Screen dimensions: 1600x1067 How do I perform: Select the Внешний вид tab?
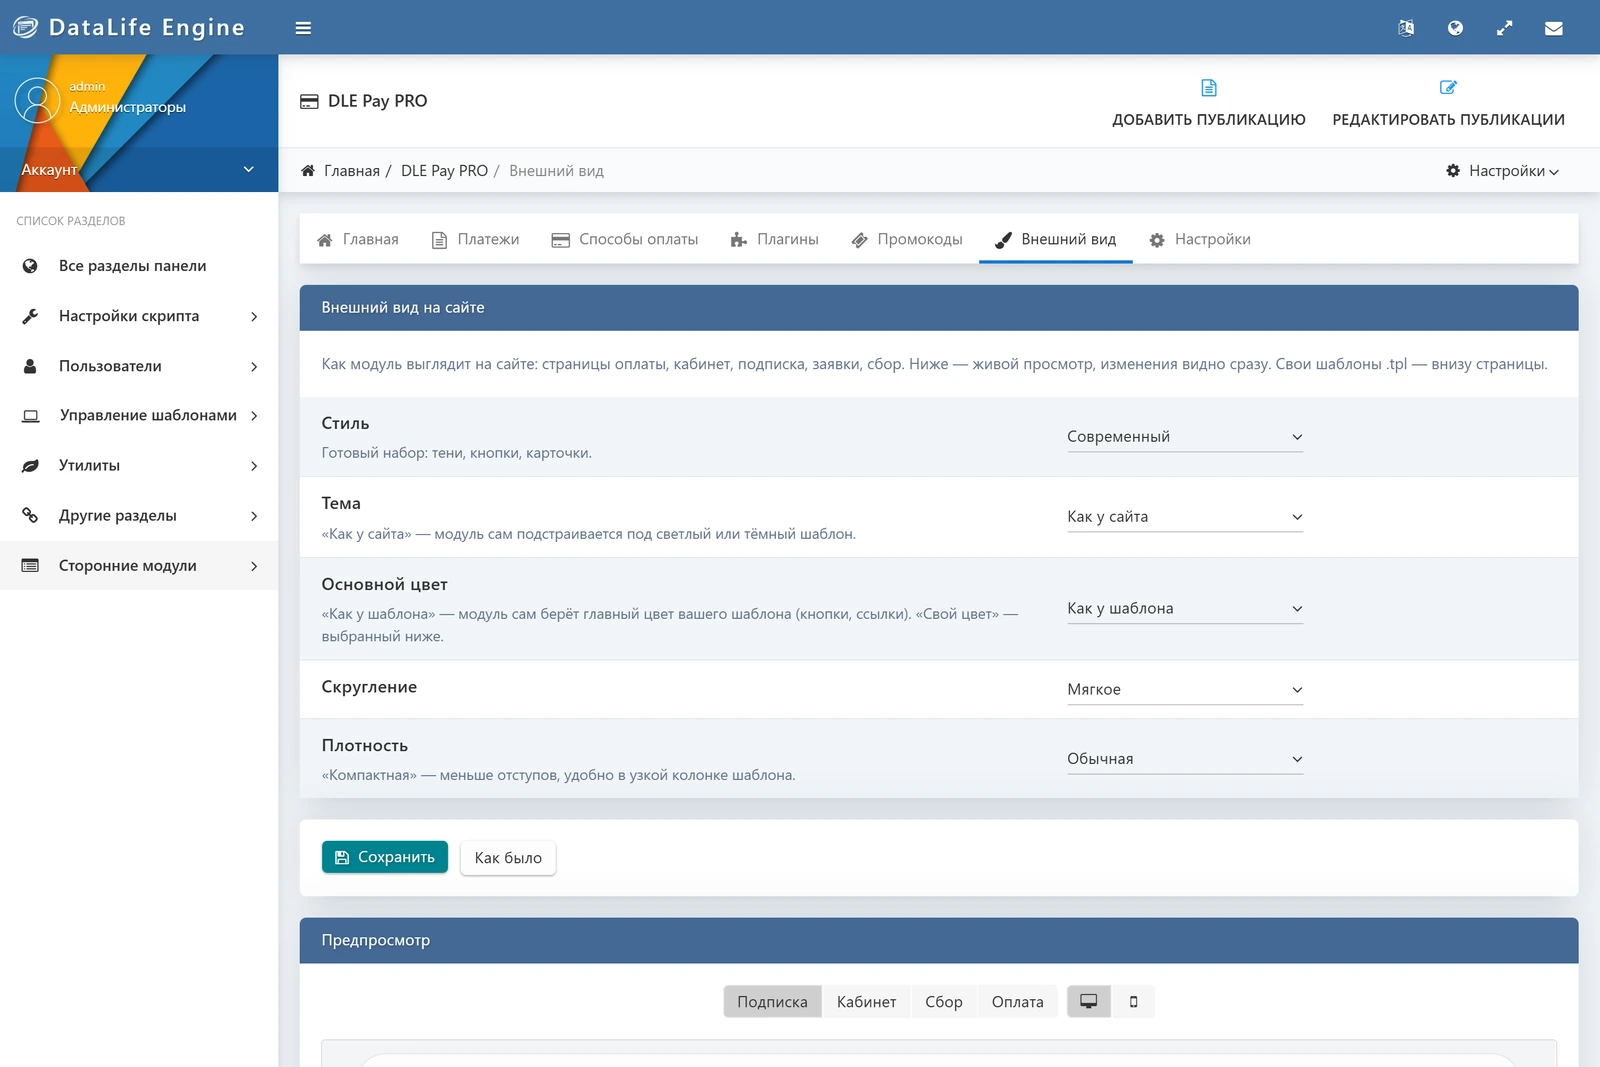click(1056, 239)
